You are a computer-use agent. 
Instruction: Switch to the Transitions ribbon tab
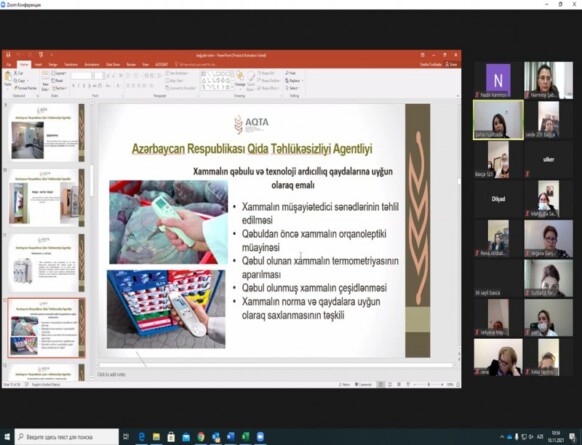(x=71, y=64)
